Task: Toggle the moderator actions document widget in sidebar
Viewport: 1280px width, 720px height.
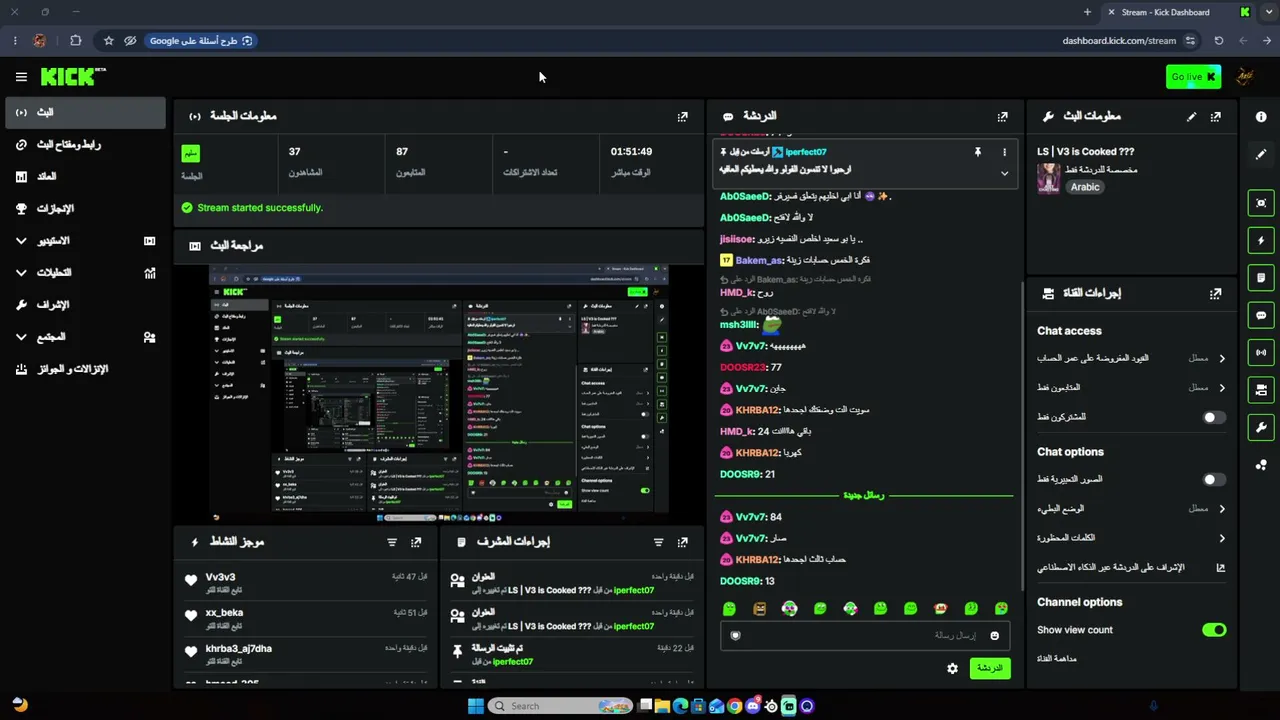Action: point(1261,277)
